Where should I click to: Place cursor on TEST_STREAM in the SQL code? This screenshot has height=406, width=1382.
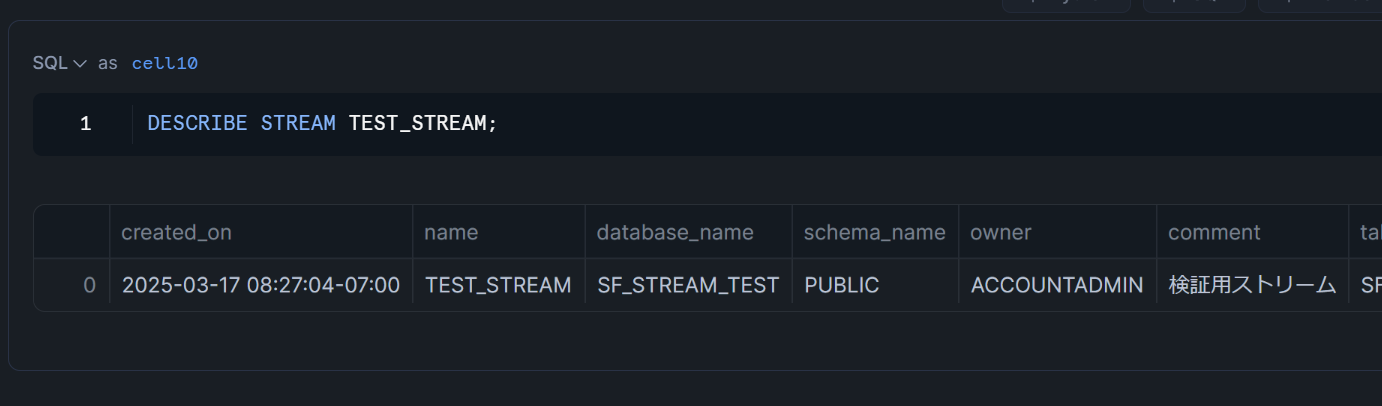point(416,124)
